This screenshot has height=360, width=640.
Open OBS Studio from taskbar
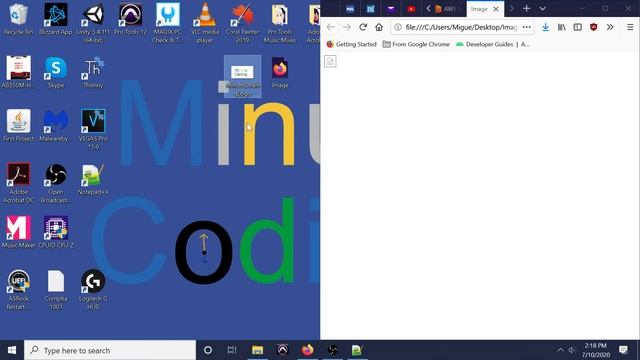[333, 350]
